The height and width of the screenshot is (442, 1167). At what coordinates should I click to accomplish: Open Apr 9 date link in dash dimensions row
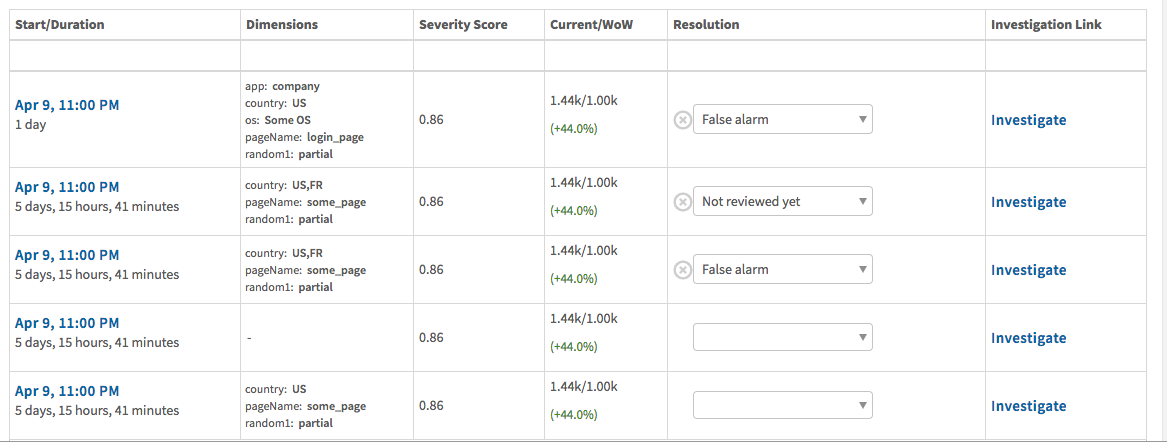click(x=67, y=323)
